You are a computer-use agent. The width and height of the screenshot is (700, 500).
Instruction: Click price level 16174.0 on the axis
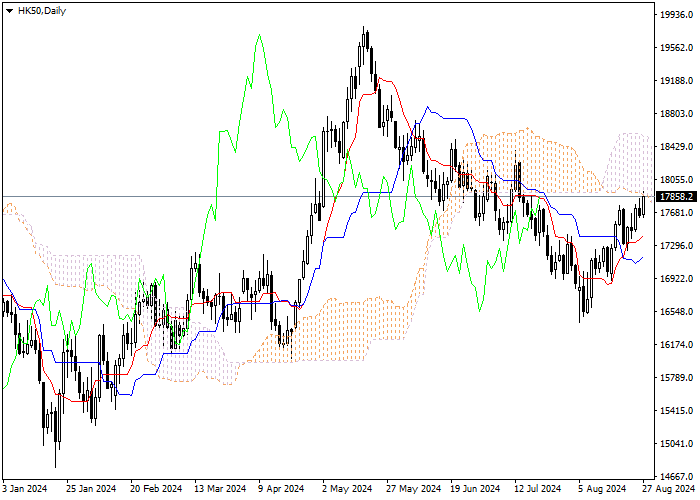[x=676, y=345]
